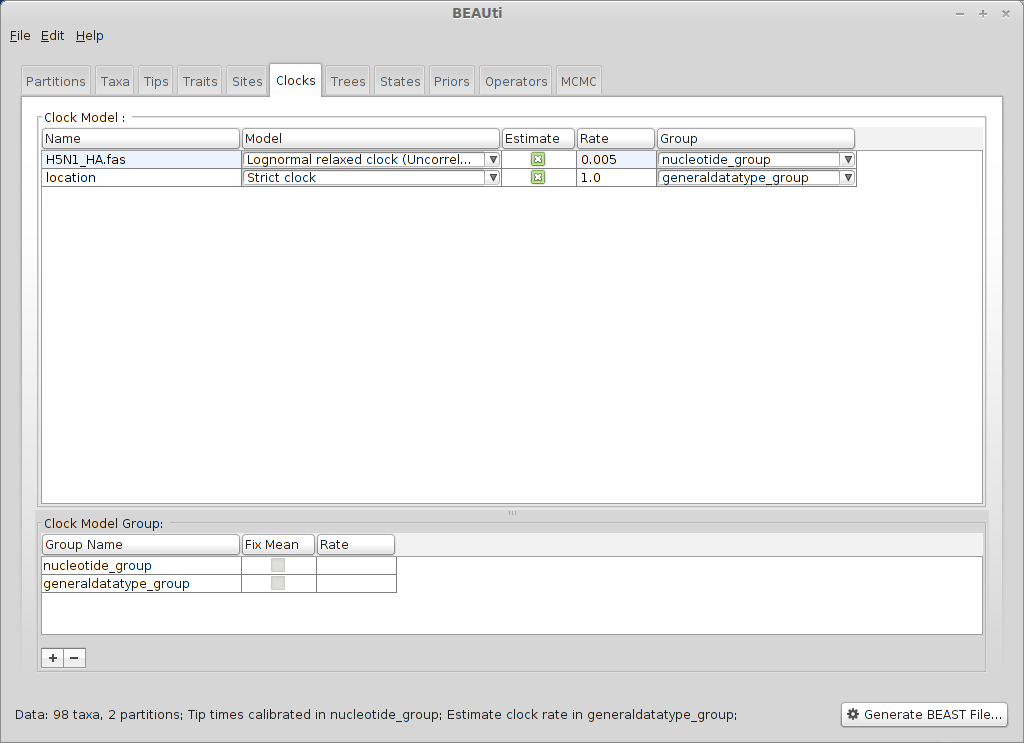The image size is (1024, 743).
Task: Click the minus button to remove clock group
Action: coord(74,657)
